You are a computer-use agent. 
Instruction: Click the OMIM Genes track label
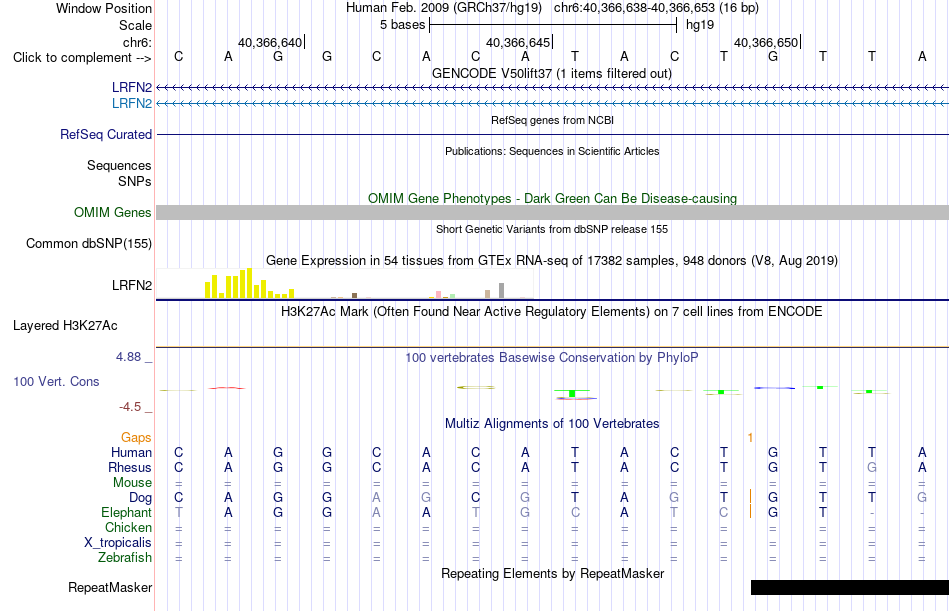point(112,213)
